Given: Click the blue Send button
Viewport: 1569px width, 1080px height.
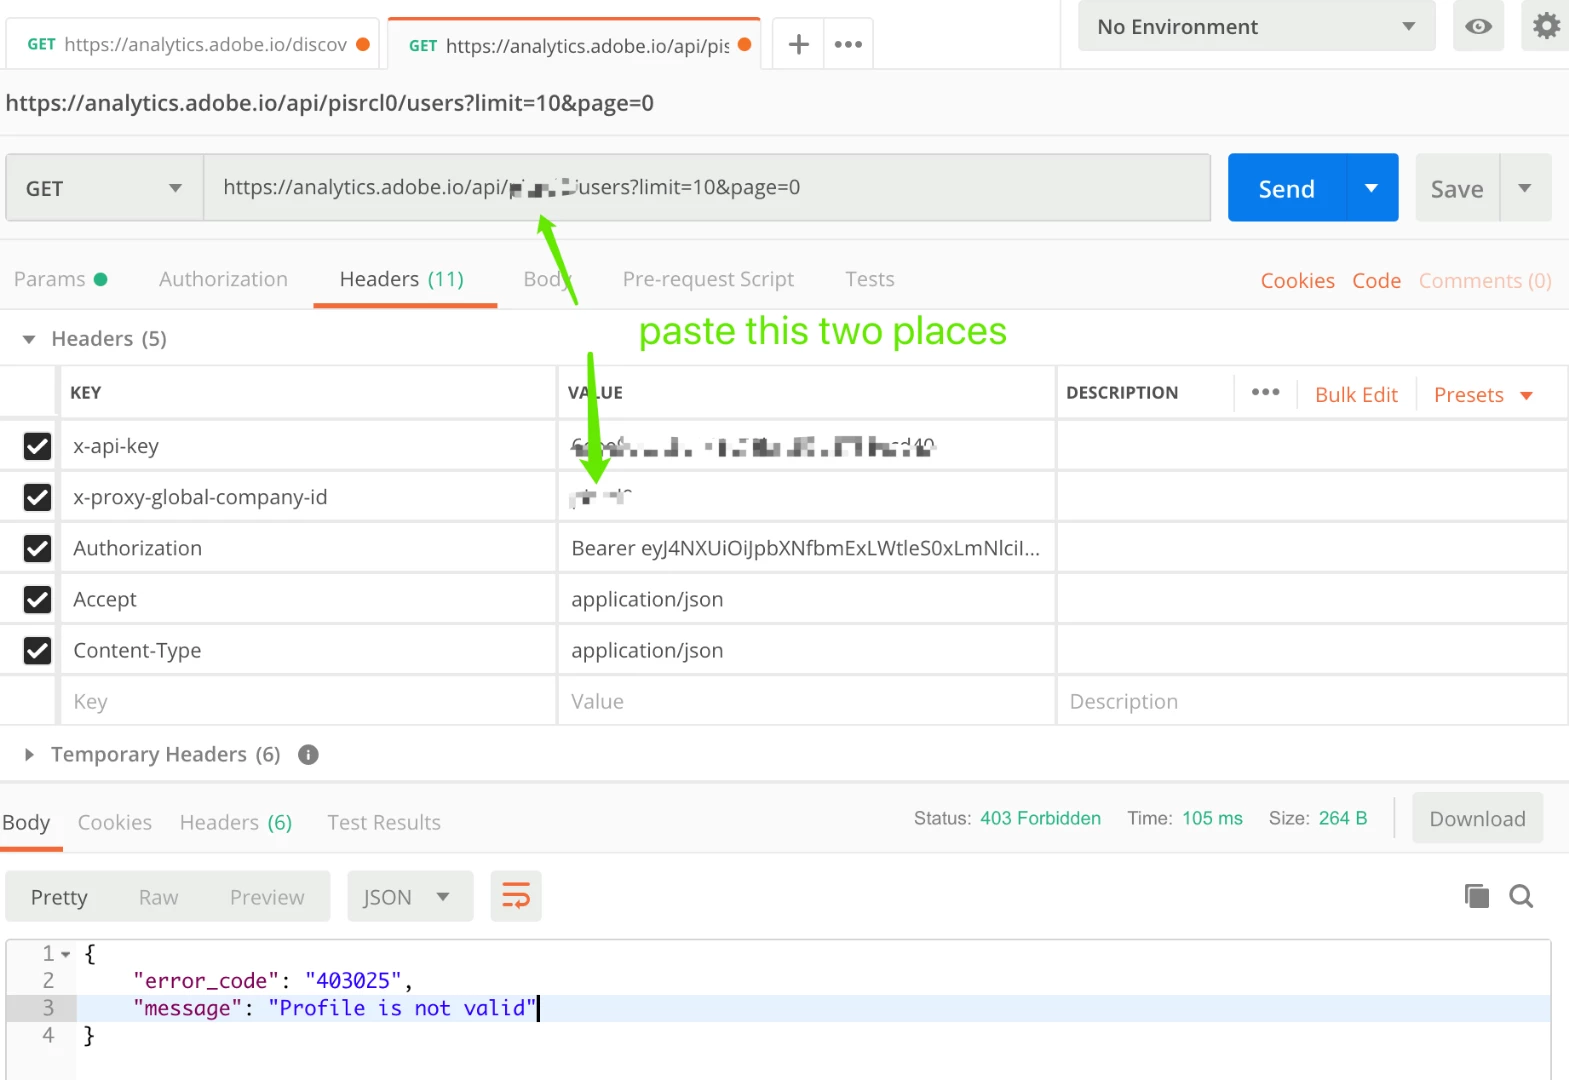Looking at the screenshot, I should coord(1287,188).
